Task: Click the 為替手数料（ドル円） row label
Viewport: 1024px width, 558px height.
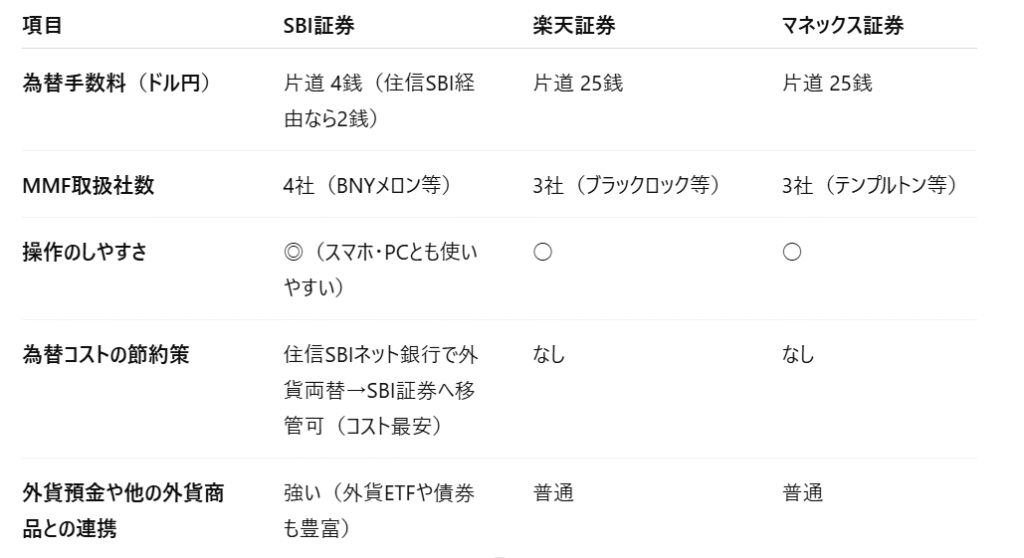Action: 117,83
